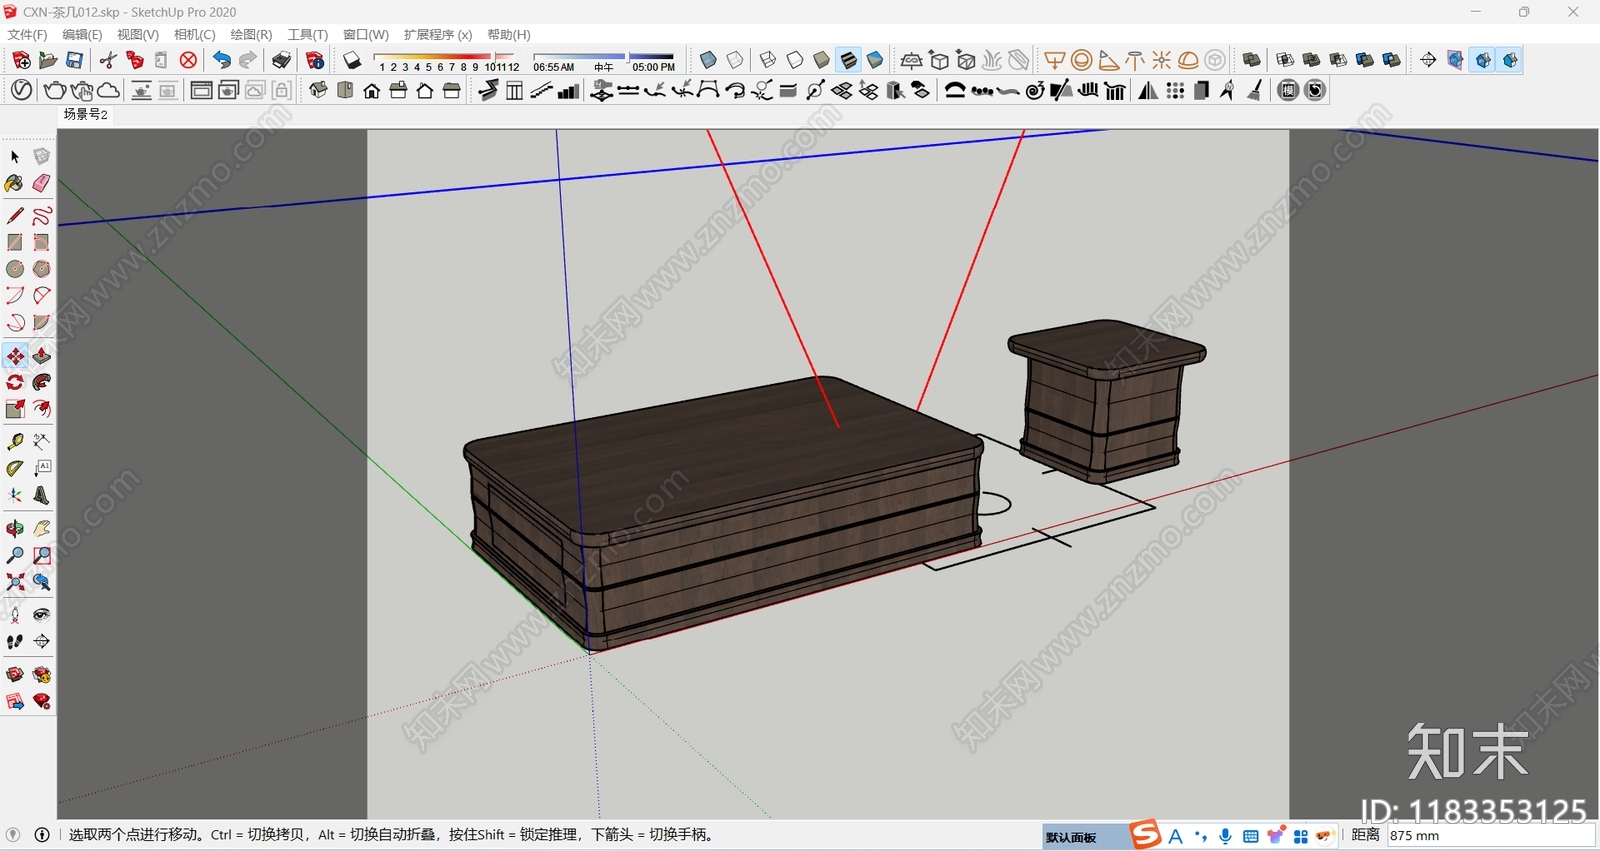Select the Freehand drawing tool
This screenshot has width=1600, height=851.
[x=41, y=216]
